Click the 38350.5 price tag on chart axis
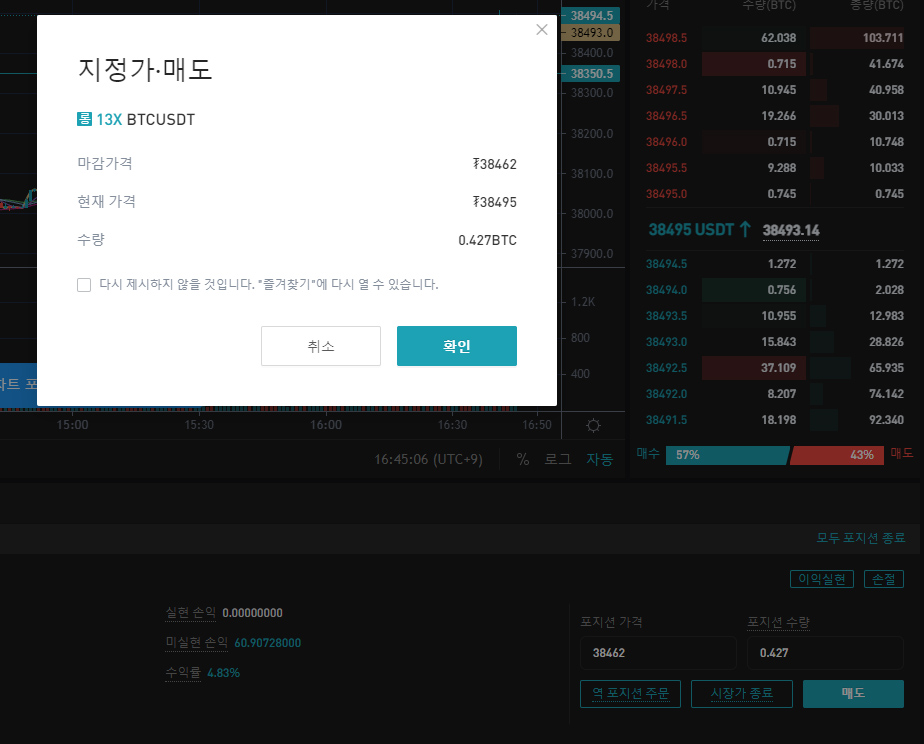Viewport: 924px width, 744px height. click(x=590, y=74)
